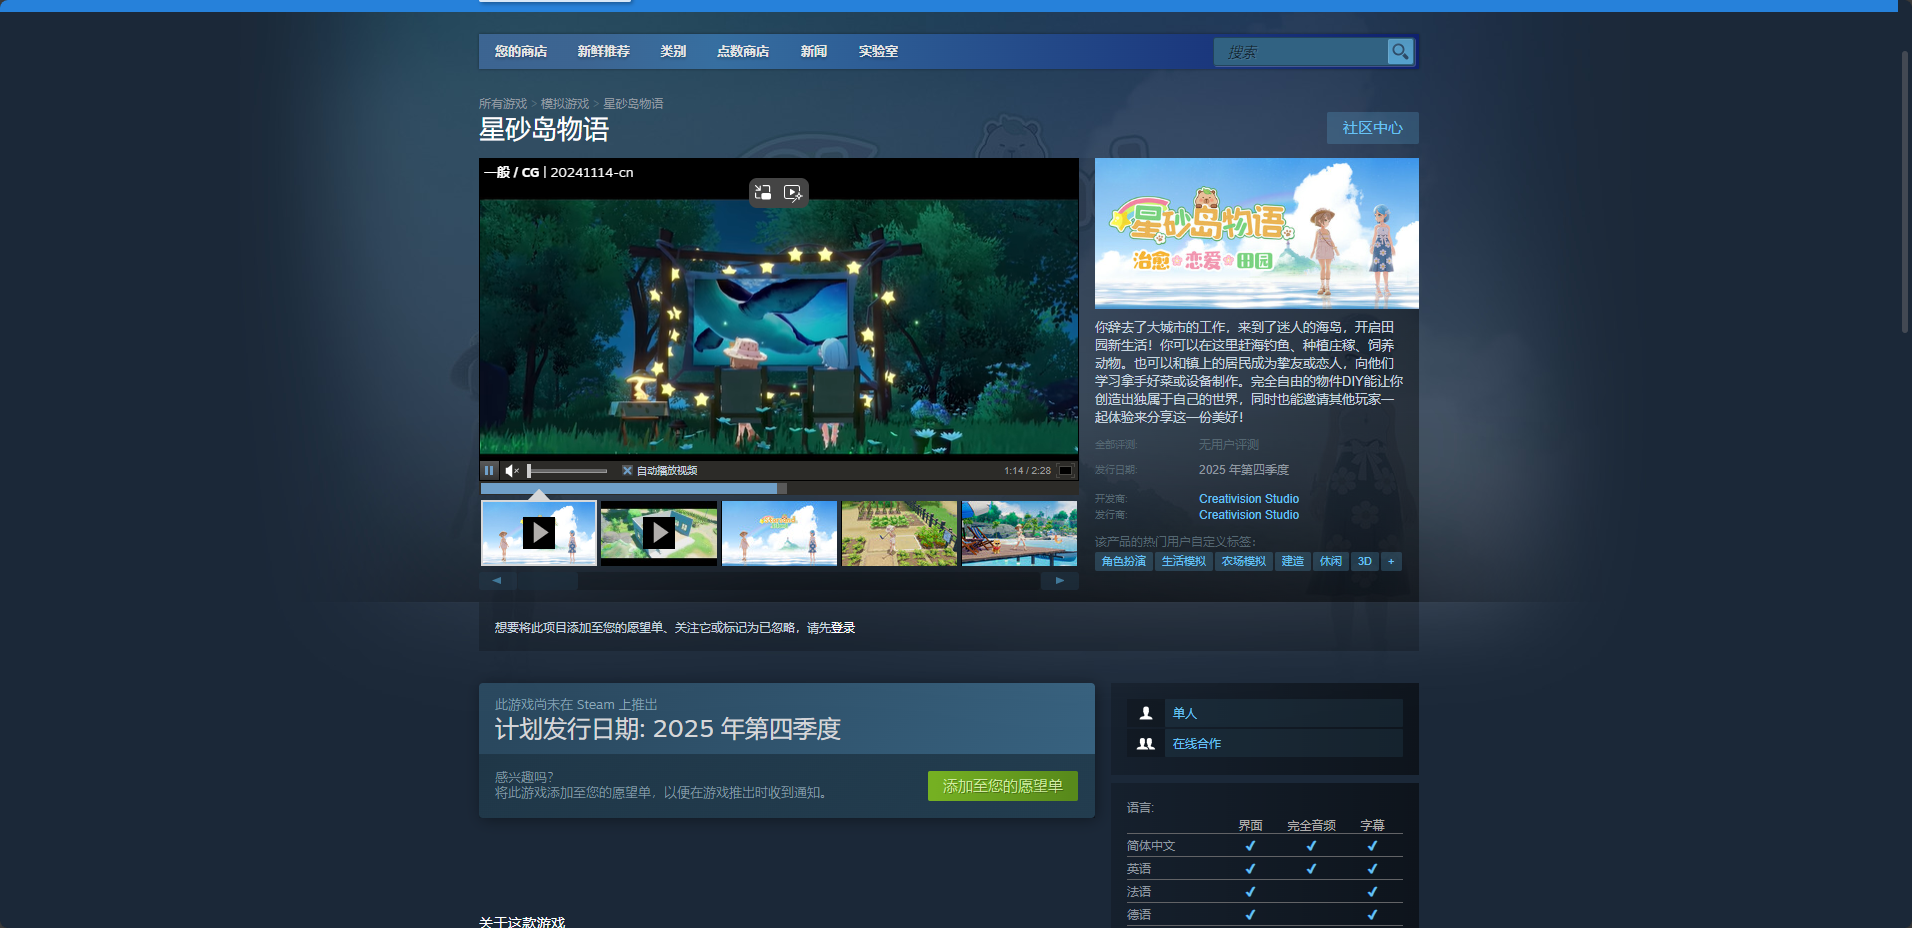
Task: Open the 您的商店 menu
Action: pos(521,51)
